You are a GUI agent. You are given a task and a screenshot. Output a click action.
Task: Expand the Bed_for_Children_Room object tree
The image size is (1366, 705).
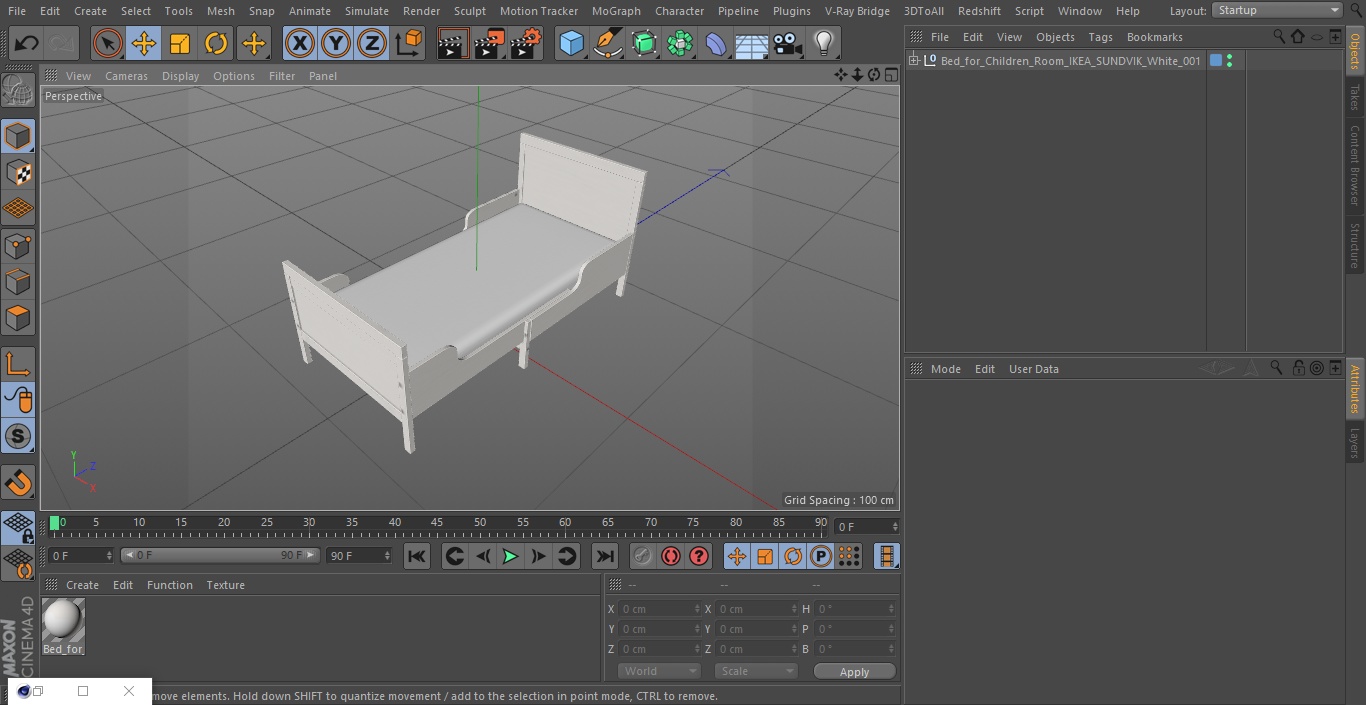[x=913, y=61]
